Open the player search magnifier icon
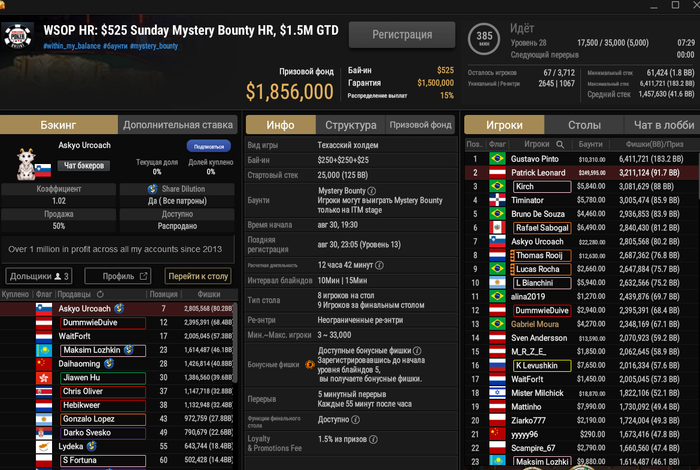This screenshot has height=470, width=700. tap(560, 144)
